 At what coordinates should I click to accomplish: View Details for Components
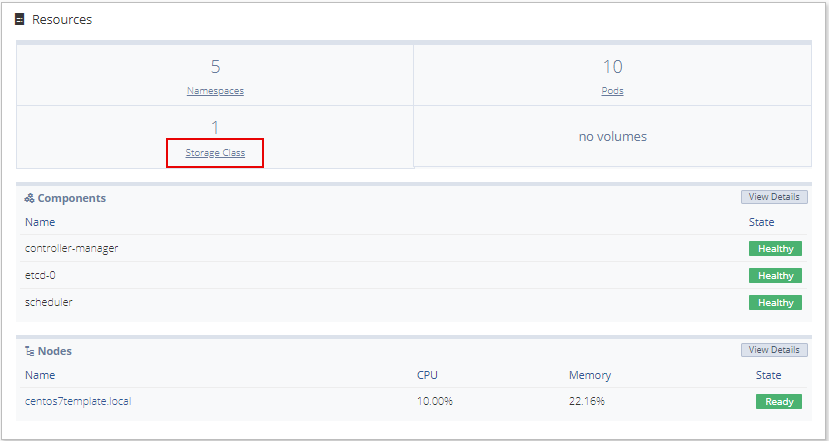[x=774, y=197]
